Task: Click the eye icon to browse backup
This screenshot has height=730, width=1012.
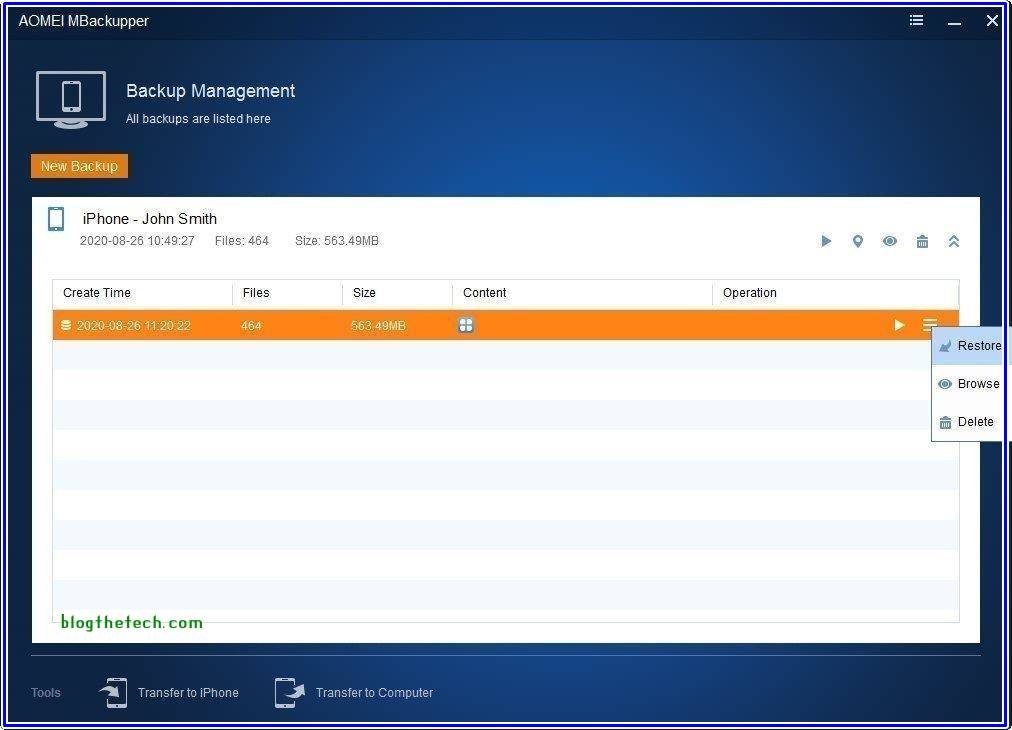Action: (x=889, y=241)
